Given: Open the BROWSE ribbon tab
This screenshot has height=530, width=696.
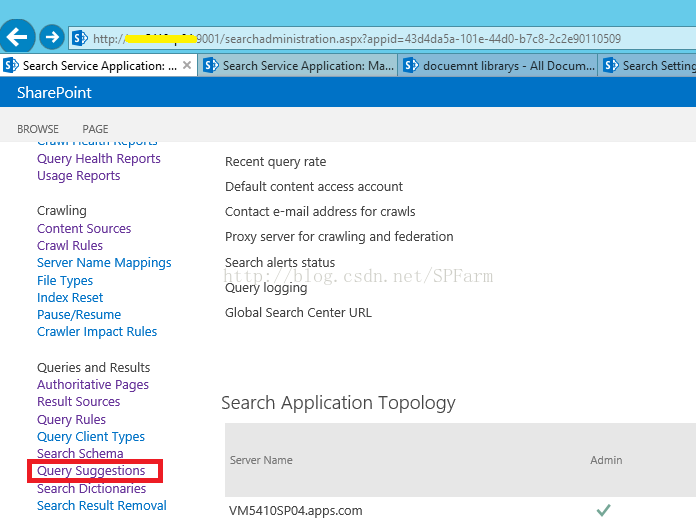Looking at the screenshot, I should [x=38, y=129].
